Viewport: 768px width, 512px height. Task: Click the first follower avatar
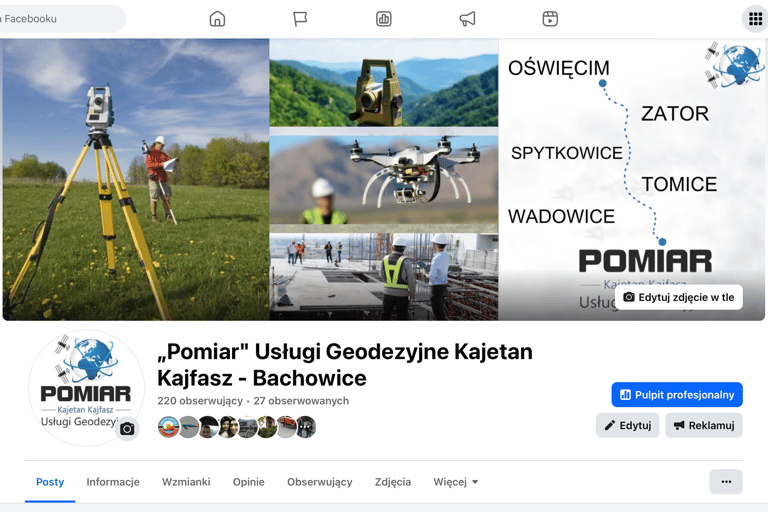[x=168, y=427]
